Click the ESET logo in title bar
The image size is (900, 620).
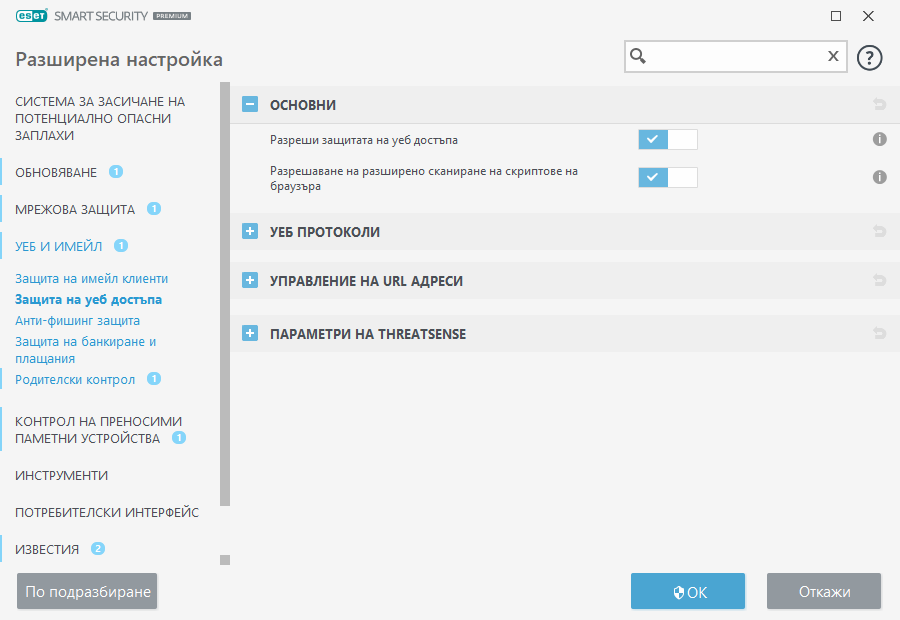point(32,16)
